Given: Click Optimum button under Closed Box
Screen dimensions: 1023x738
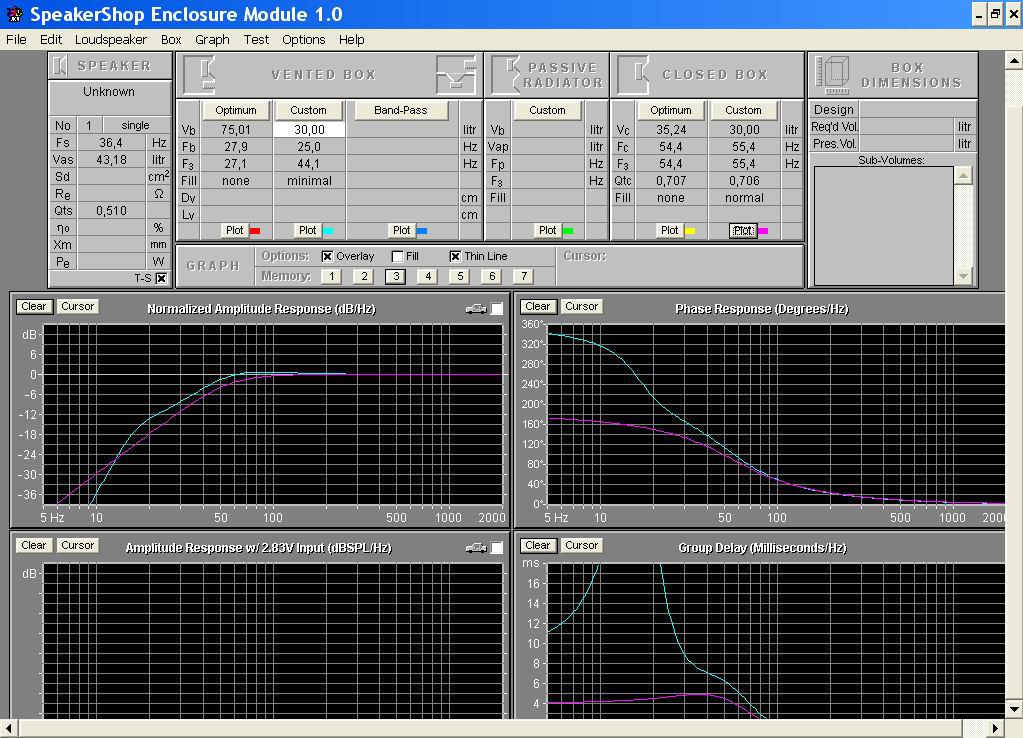Looking at the screenshot, I should click(x=670, y=110).
